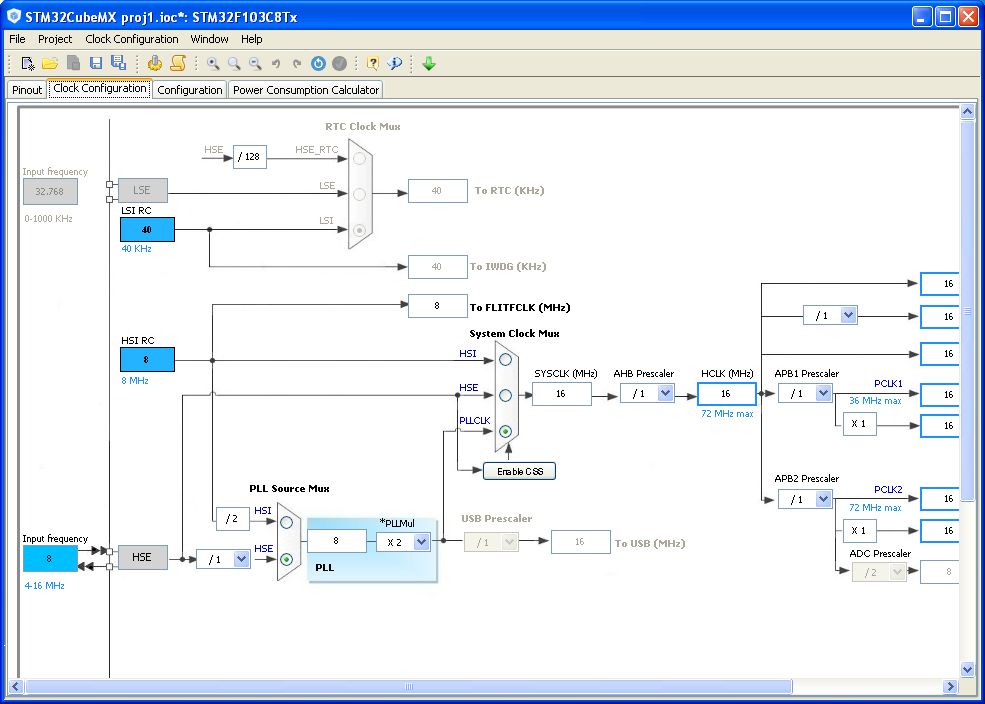Click the HCLK (MHz) value field
The image size is (985, 704).
[726, 394]
